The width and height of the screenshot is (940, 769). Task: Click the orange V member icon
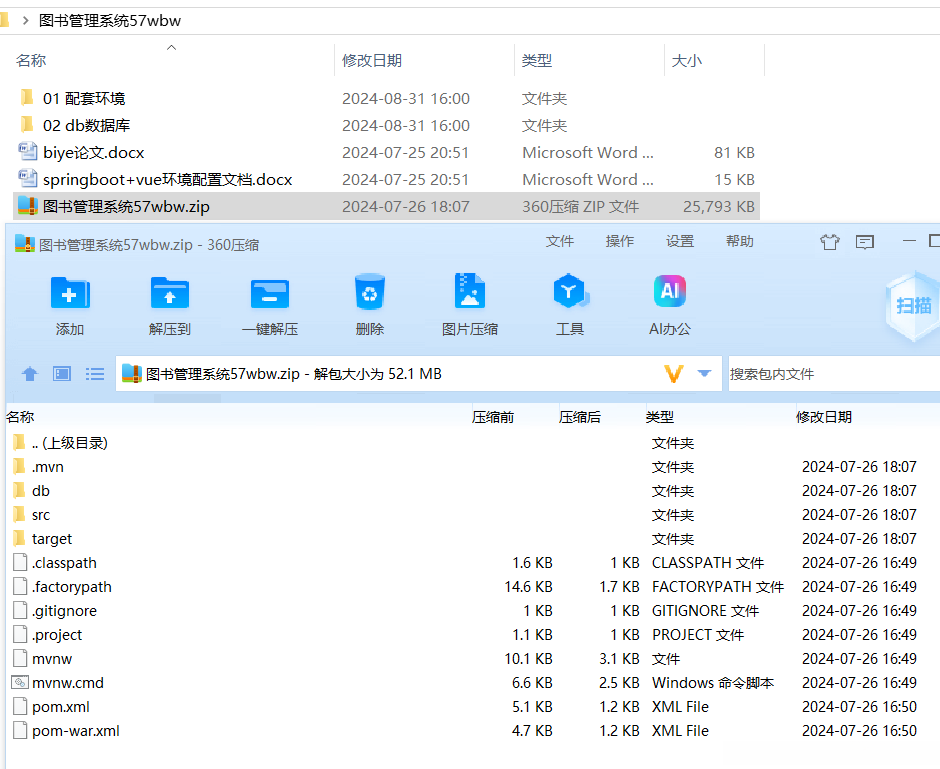[x=674, y=374]
